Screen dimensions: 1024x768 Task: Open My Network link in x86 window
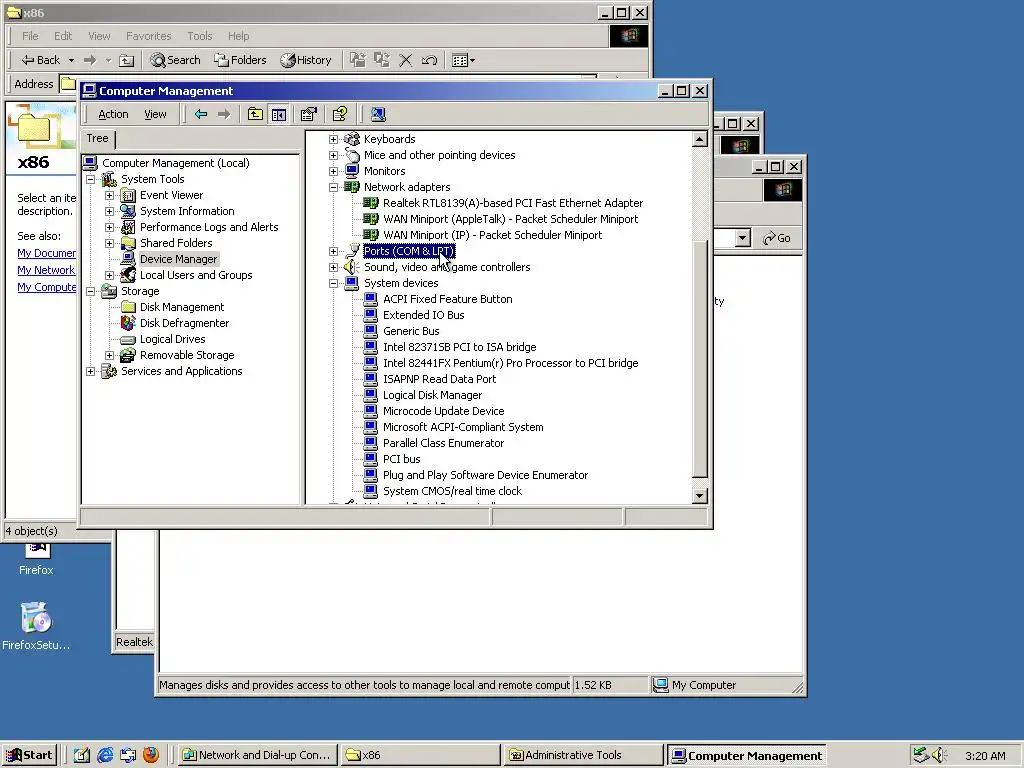point(46,270)
